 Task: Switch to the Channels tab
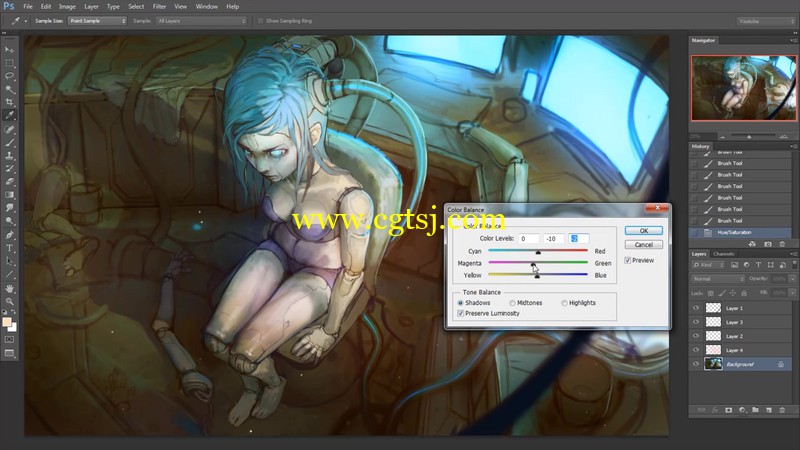pyautogui.click(x=723, y=254)
